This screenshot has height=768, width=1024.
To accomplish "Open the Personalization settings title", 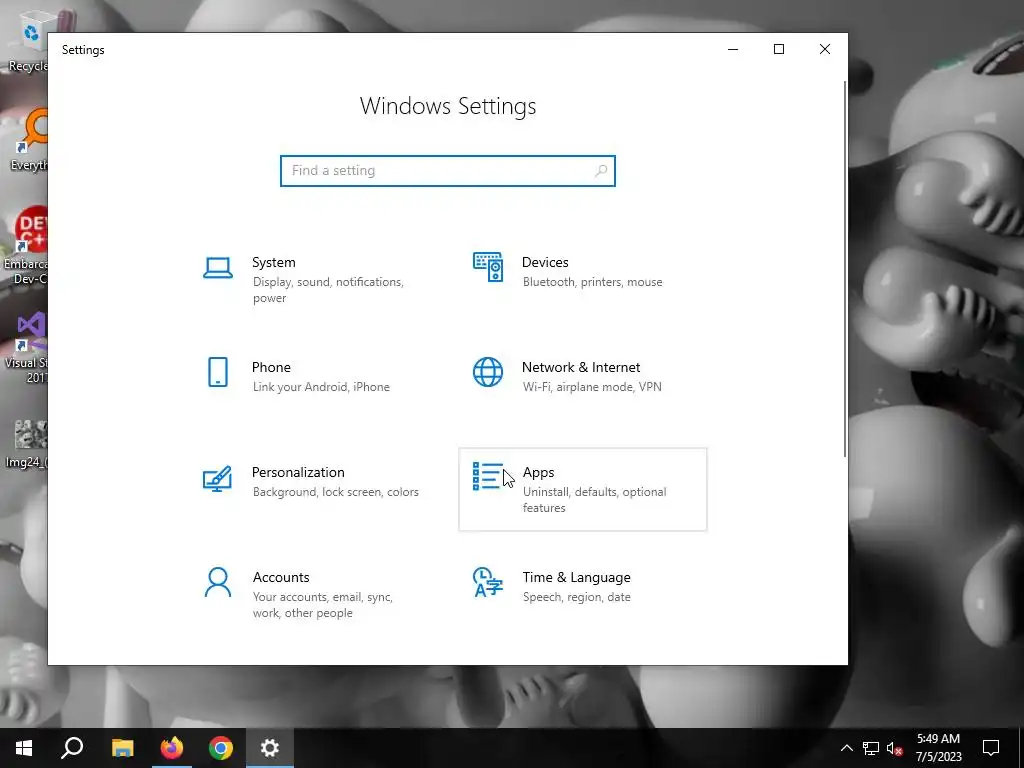I will (298, 472).
